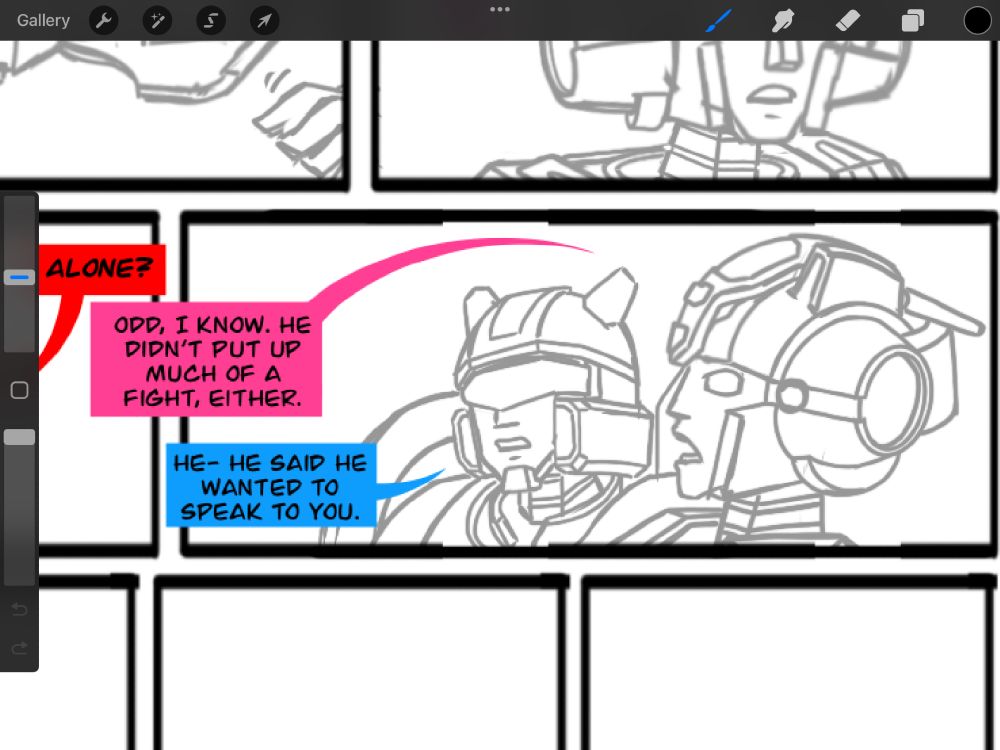1000x750 pixels.
Task: Open the Actions wrench menu
Action: click(x=103, y=21)
